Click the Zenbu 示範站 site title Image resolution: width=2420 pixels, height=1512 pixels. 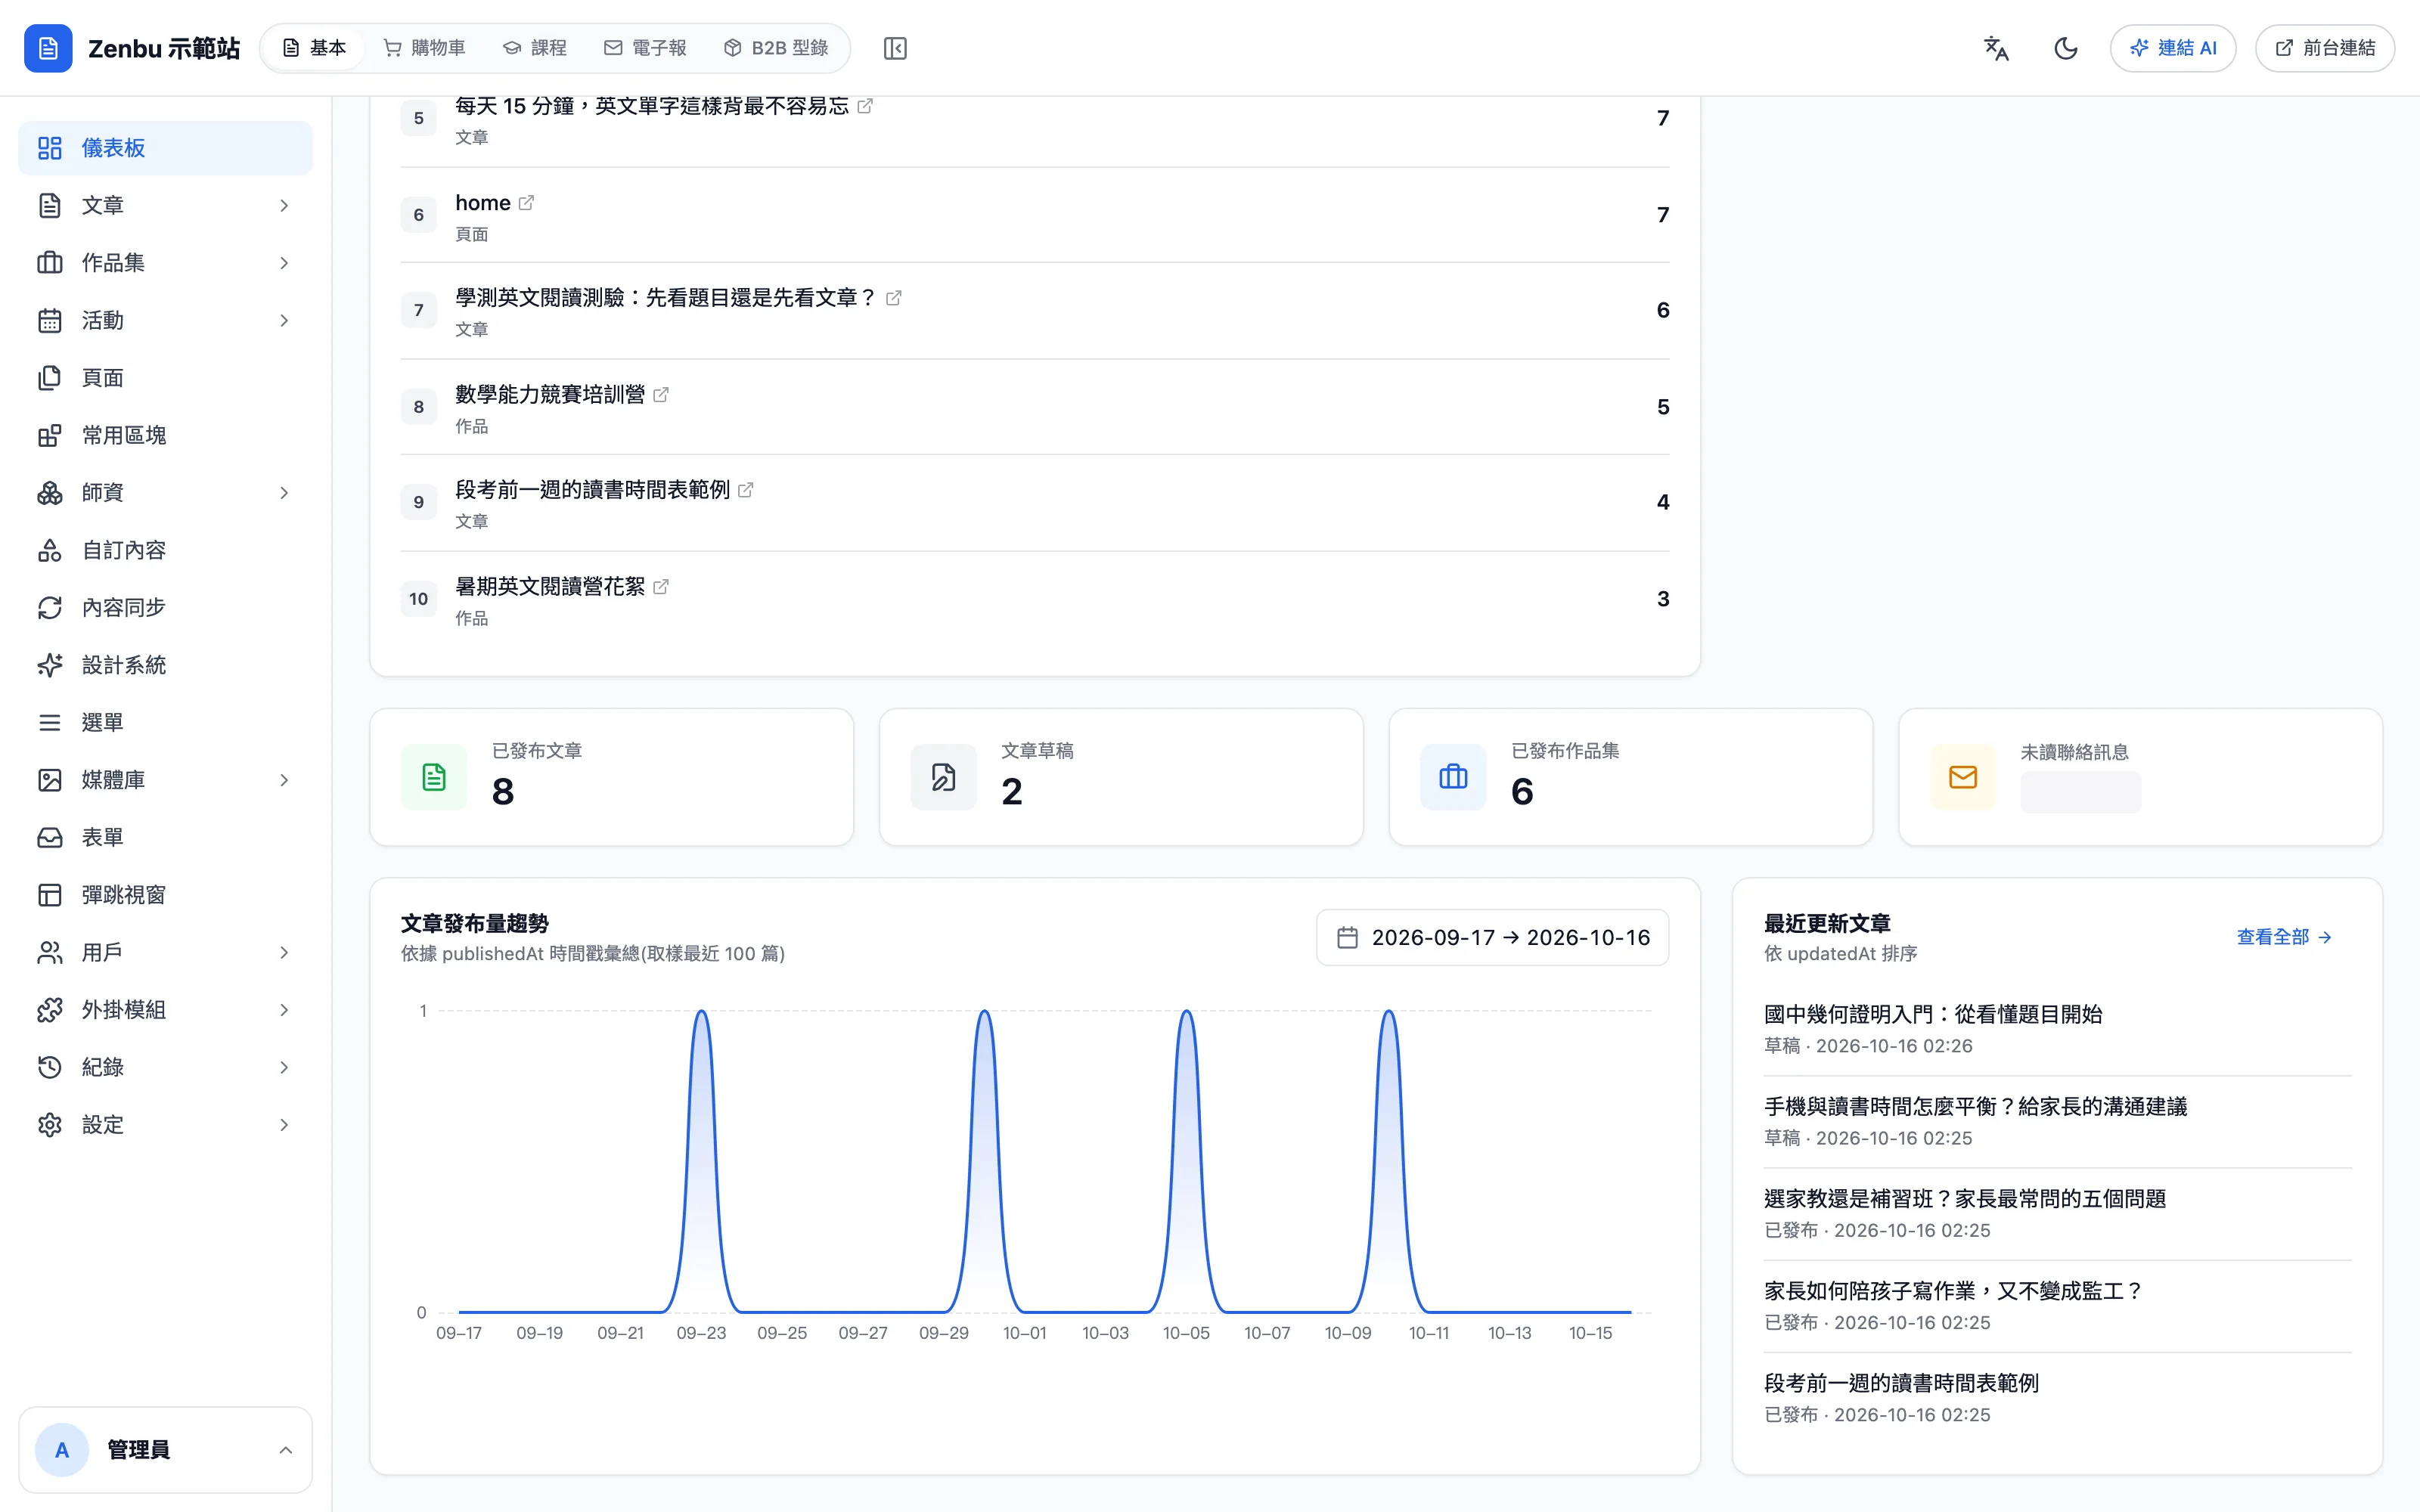pos(164,48)
